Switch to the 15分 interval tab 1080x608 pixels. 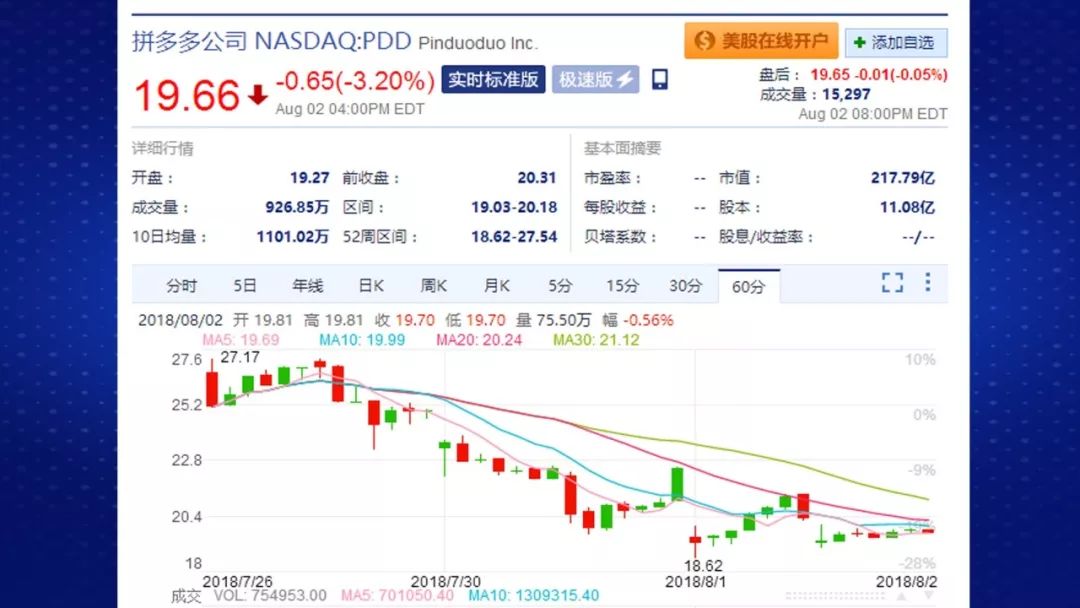click(621, 285)
